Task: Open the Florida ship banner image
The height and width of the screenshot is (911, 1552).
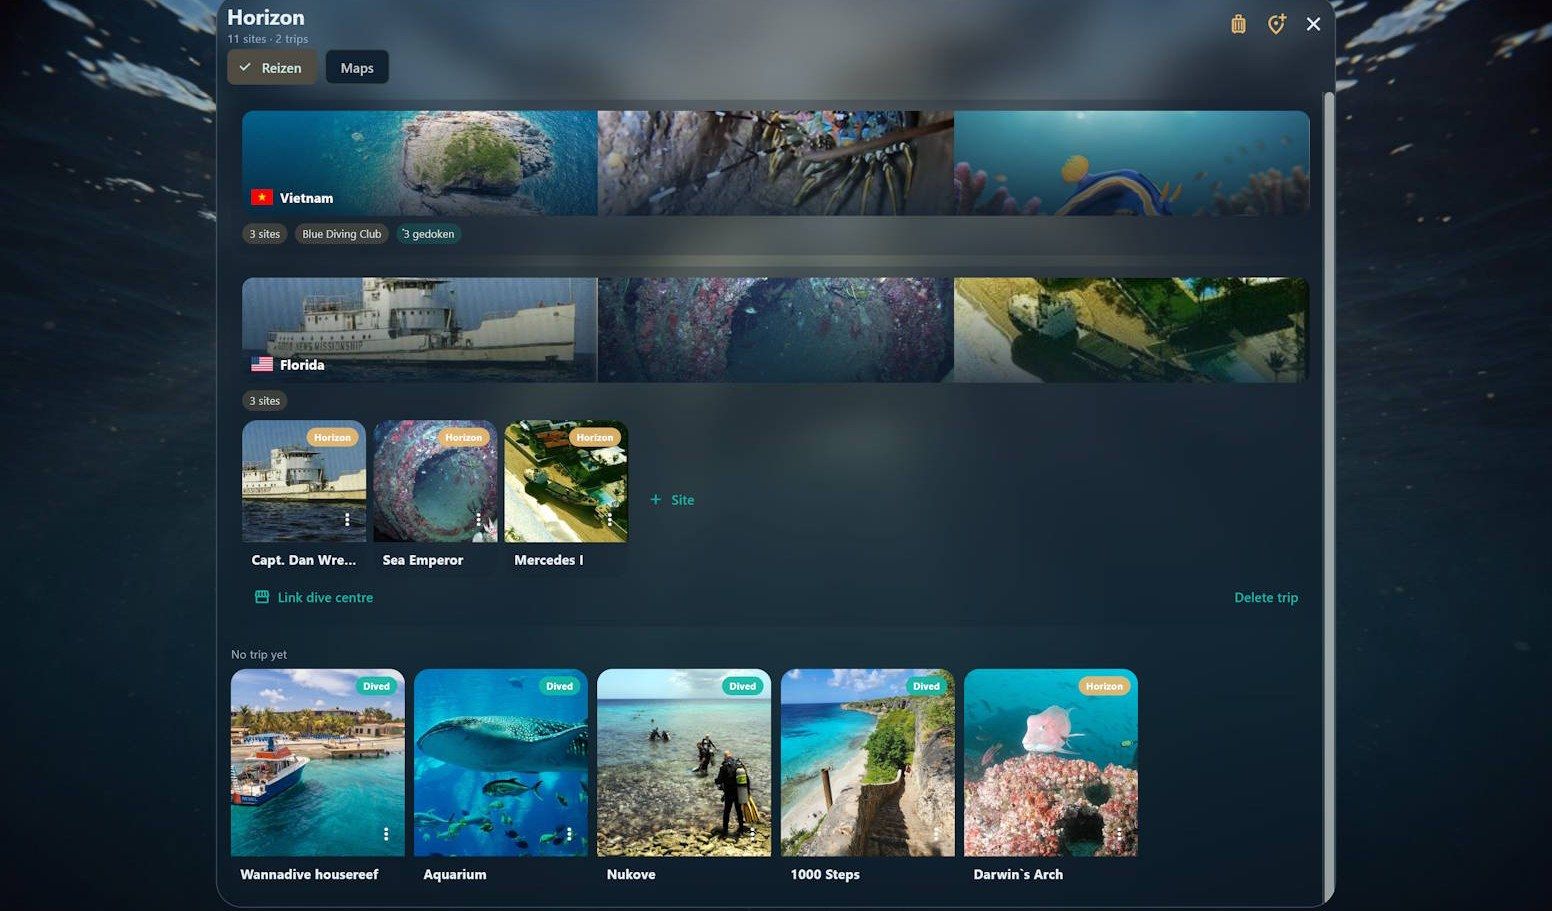Action: (x=419, y=330)
